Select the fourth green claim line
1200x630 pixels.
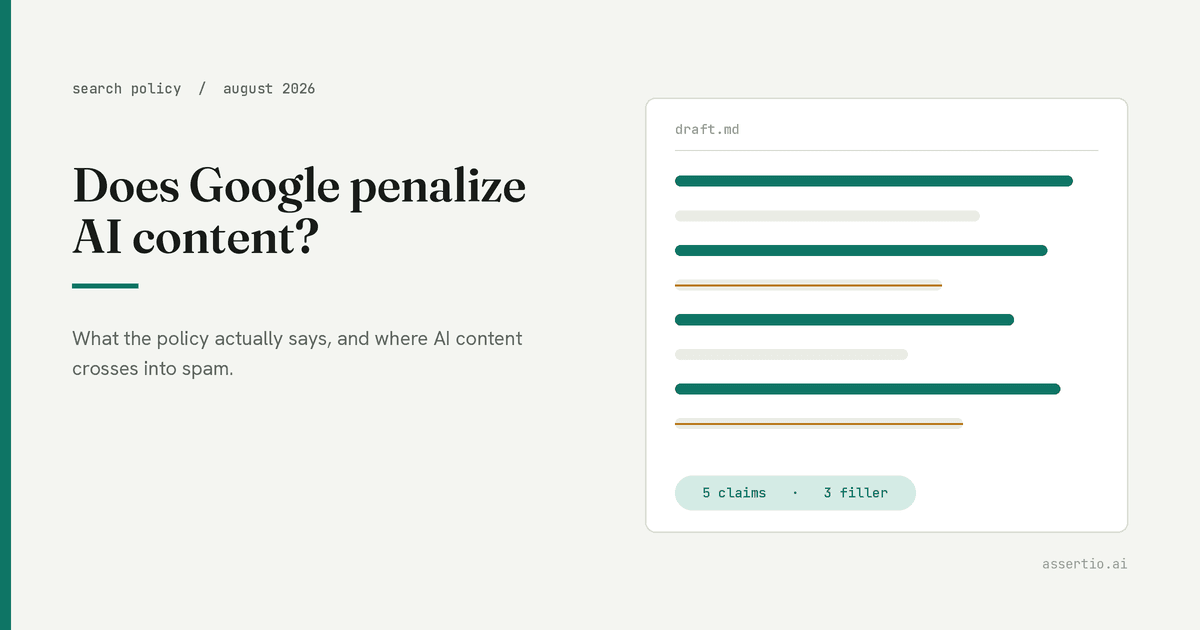[x=868, y=389]
